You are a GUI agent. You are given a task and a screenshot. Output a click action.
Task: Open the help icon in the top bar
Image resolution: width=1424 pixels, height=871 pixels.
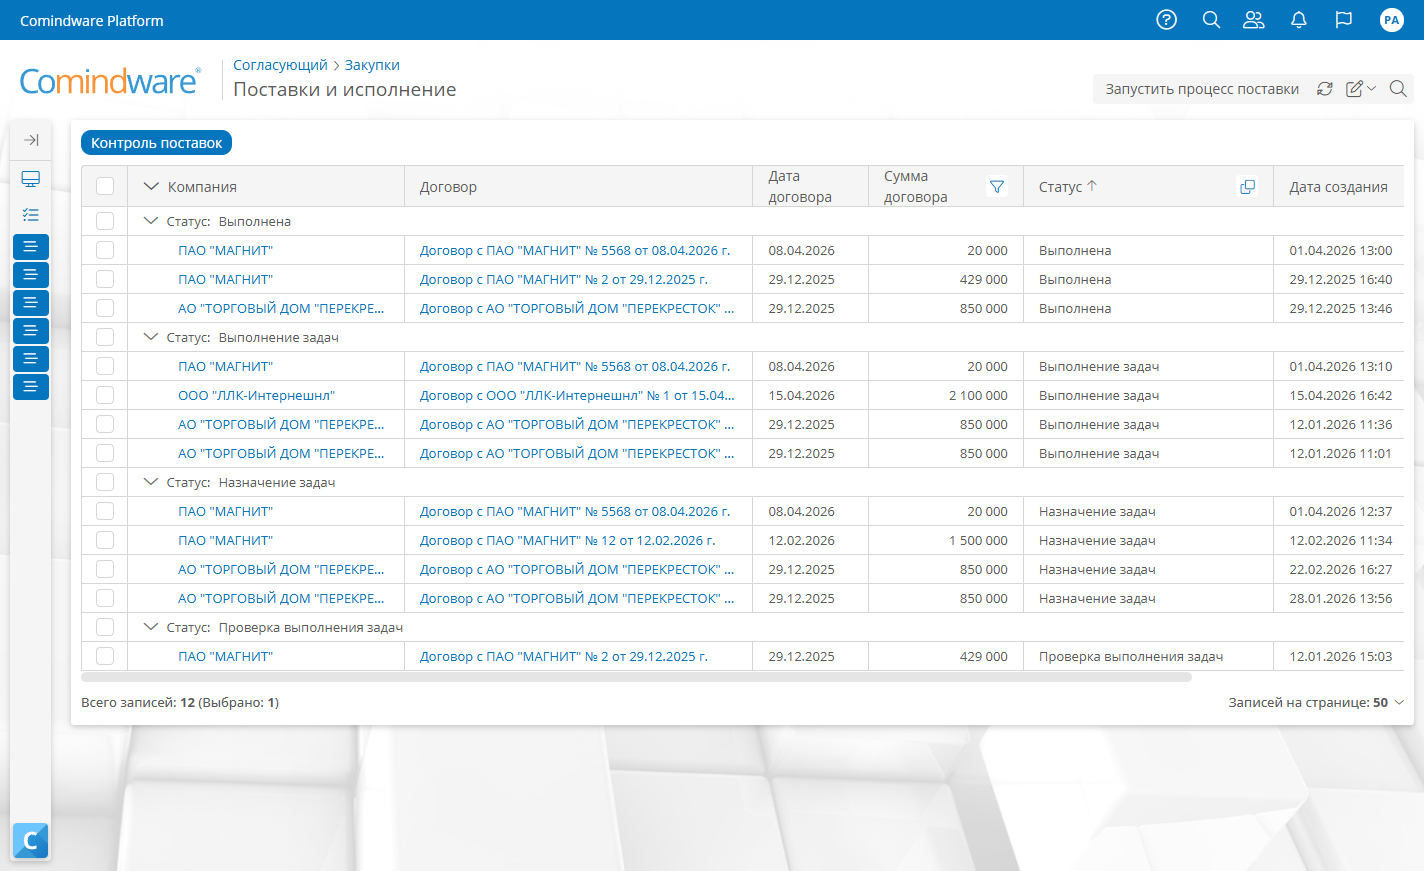(x=1166, y=20)
